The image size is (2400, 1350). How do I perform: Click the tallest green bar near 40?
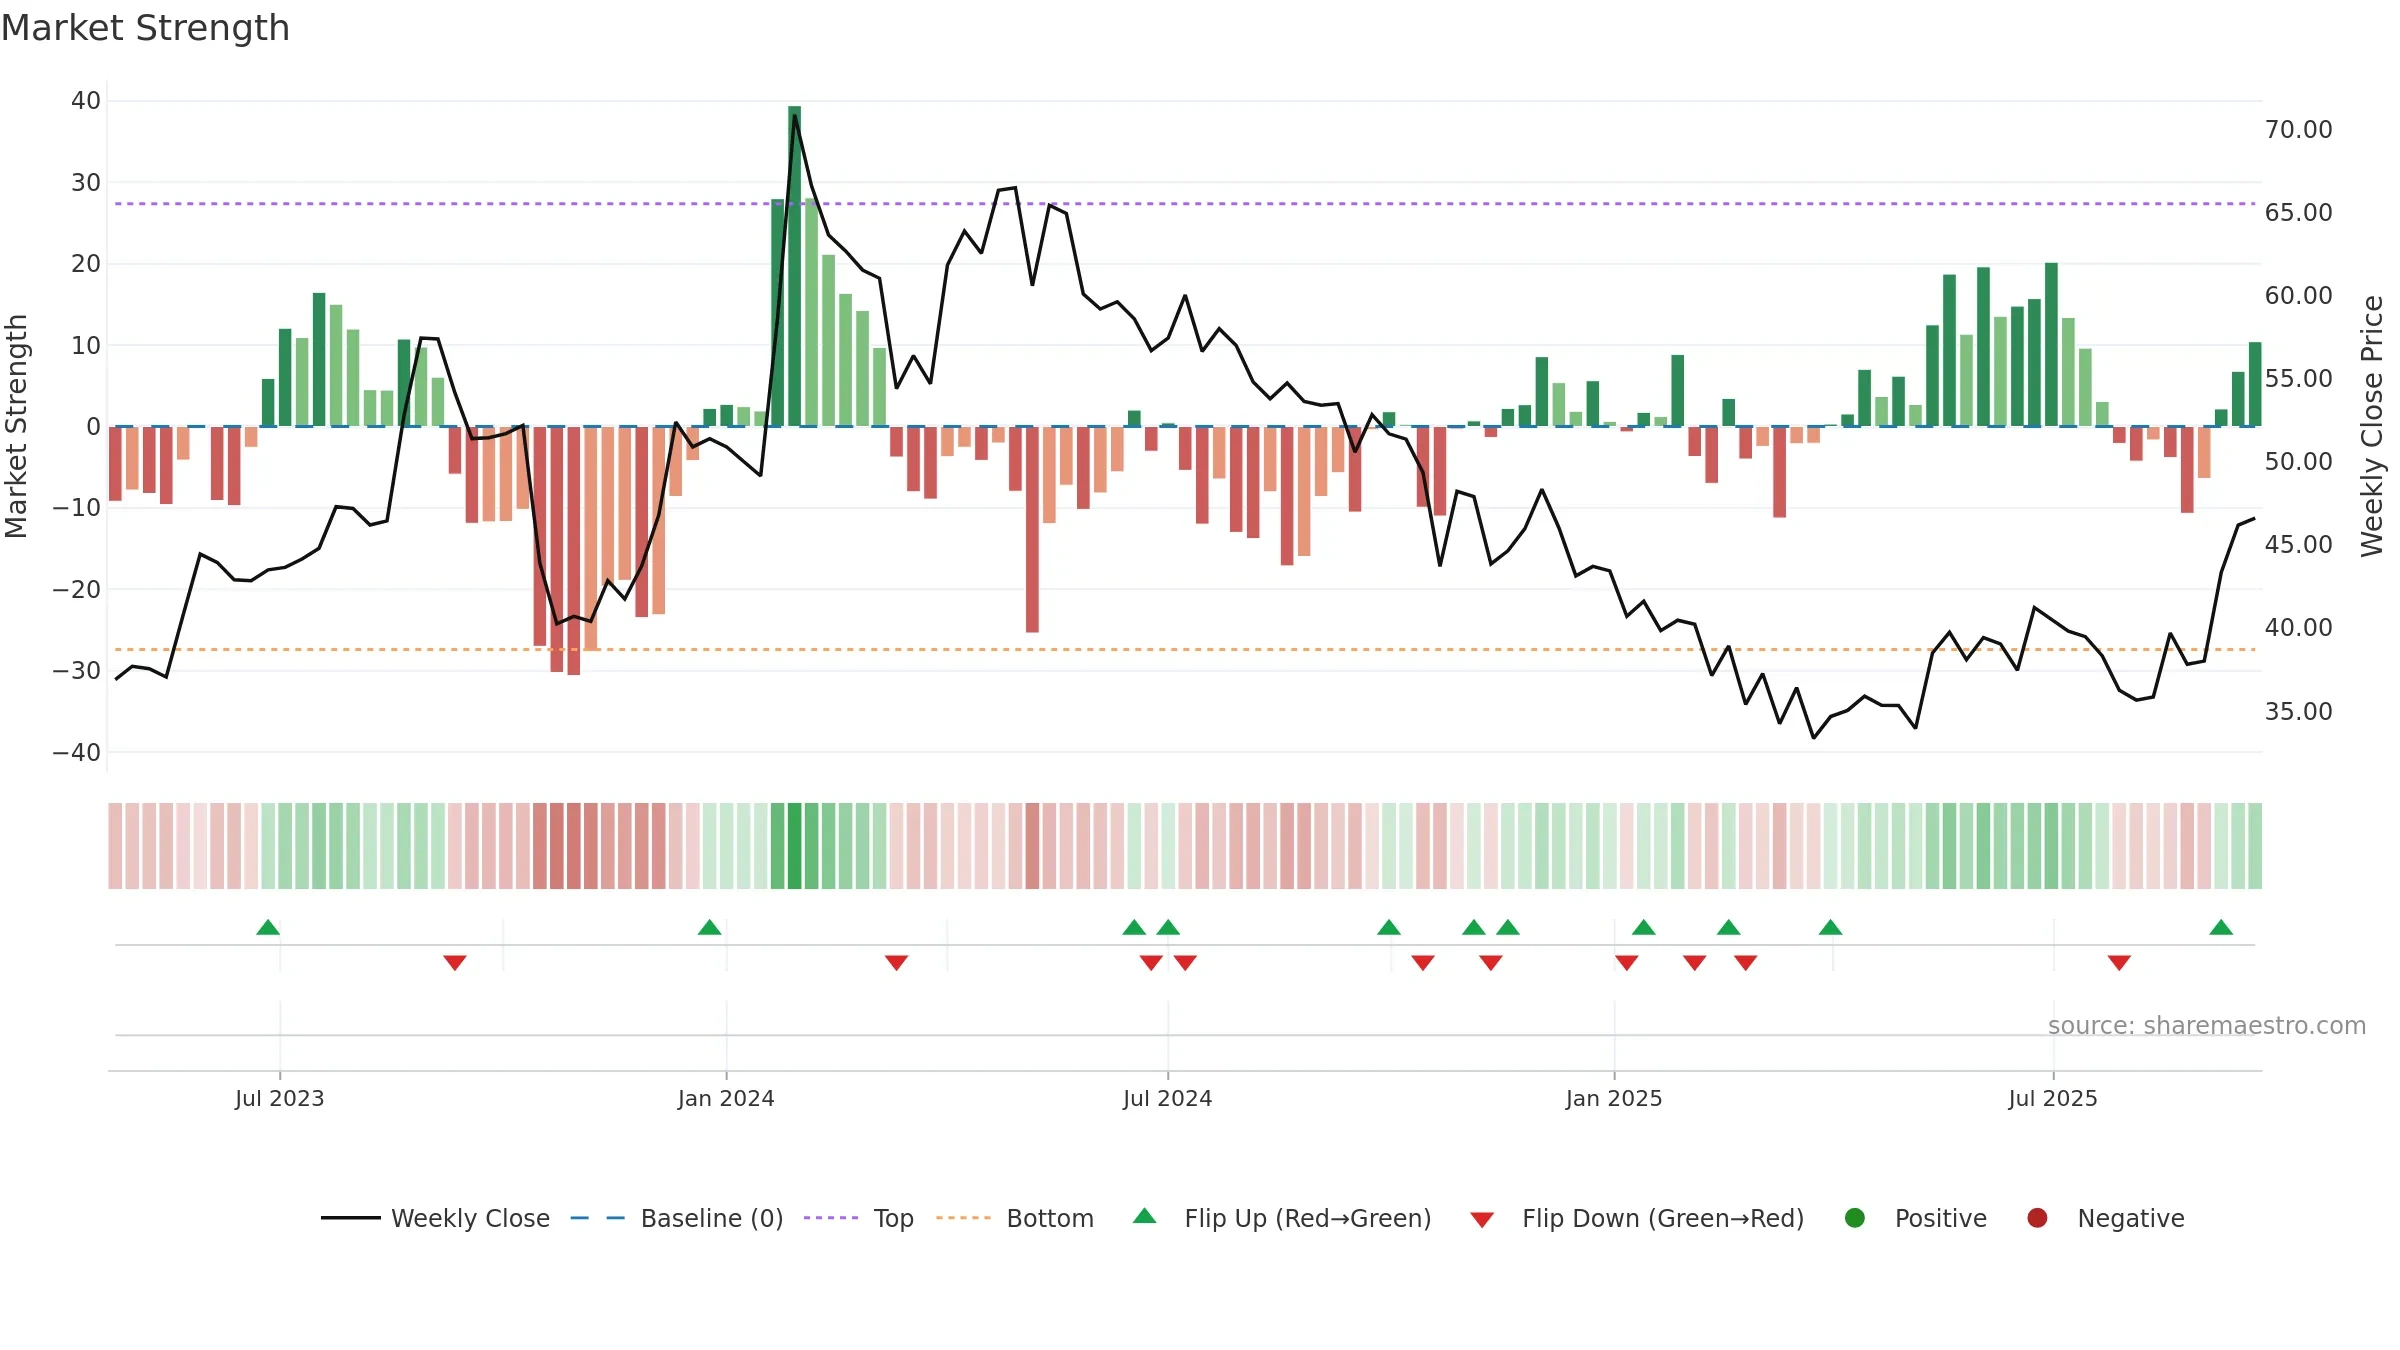(794, 266)
